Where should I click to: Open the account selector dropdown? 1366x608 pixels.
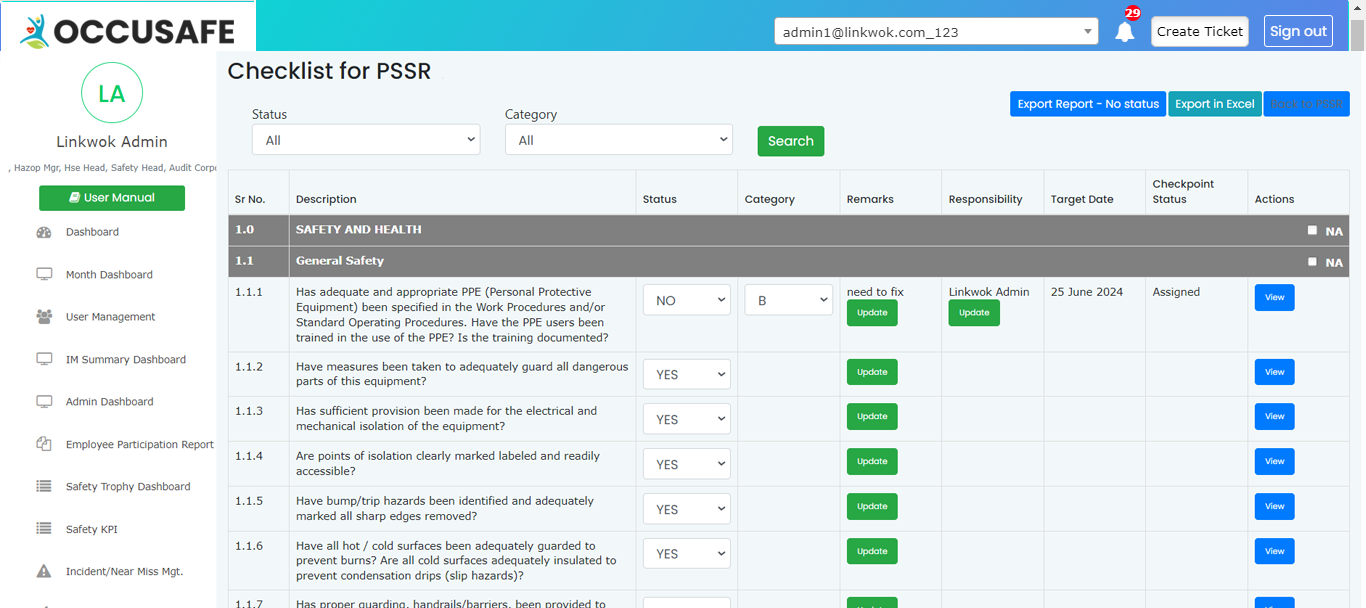point(937,32)
